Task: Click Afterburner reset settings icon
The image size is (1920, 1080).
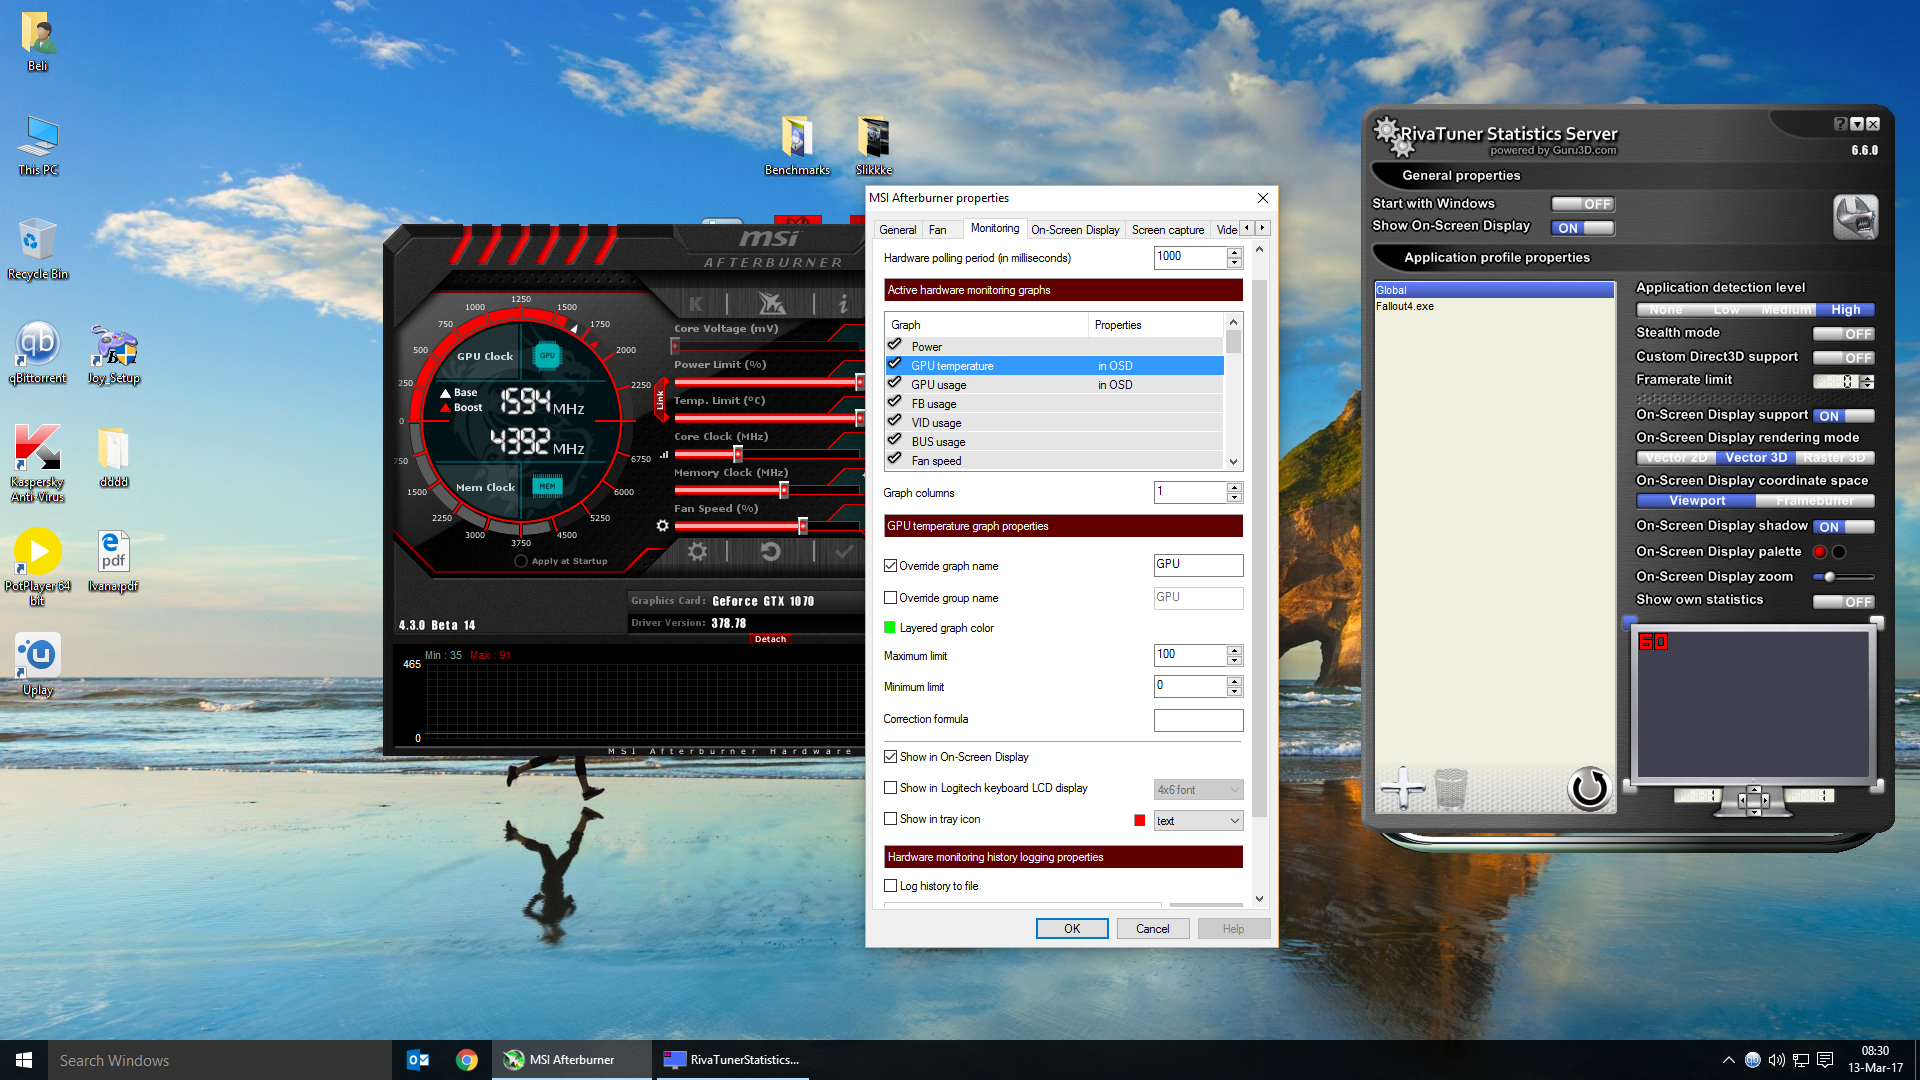Action: [x=770, y=551]
